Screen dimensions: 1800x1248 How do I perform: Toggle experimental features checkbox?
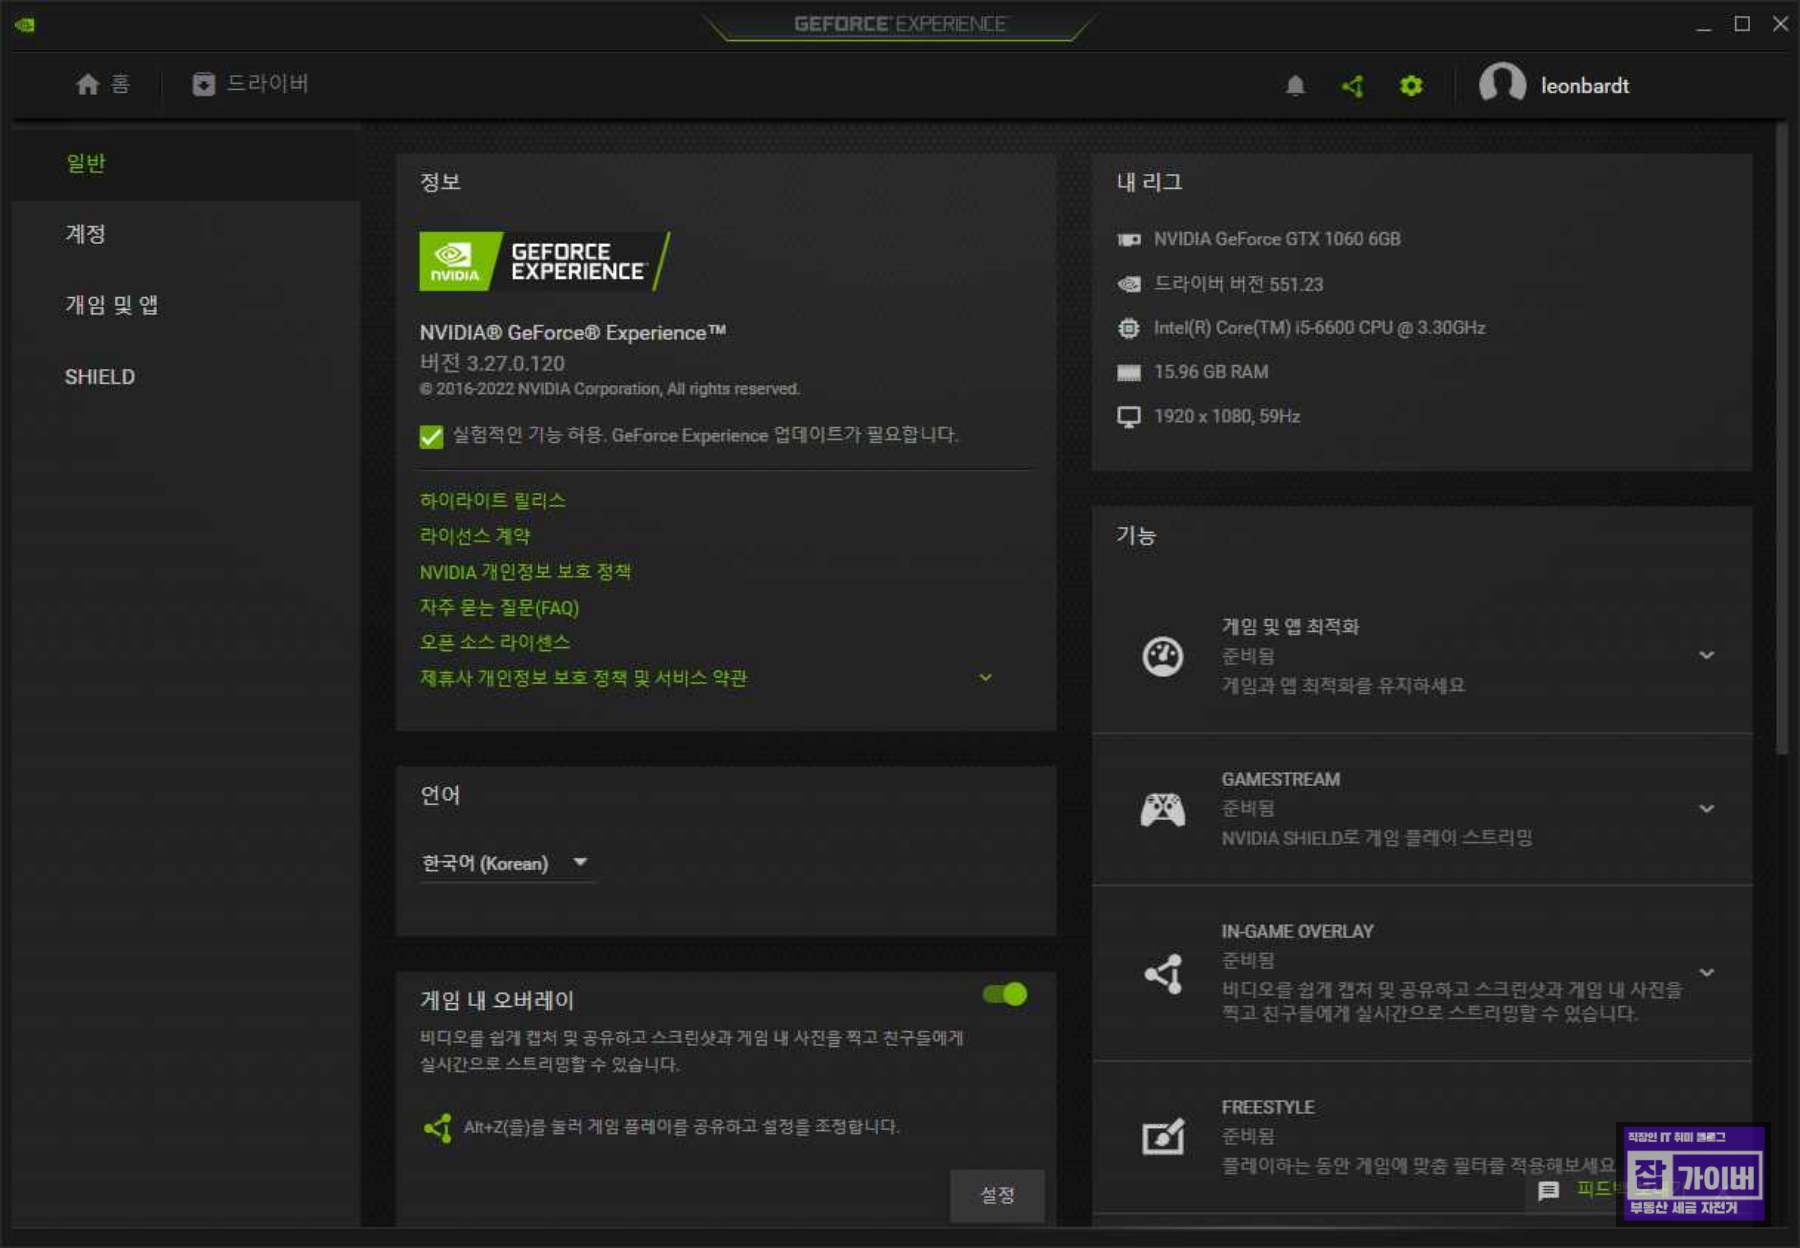pyautogui.click(x=431, y=436)
